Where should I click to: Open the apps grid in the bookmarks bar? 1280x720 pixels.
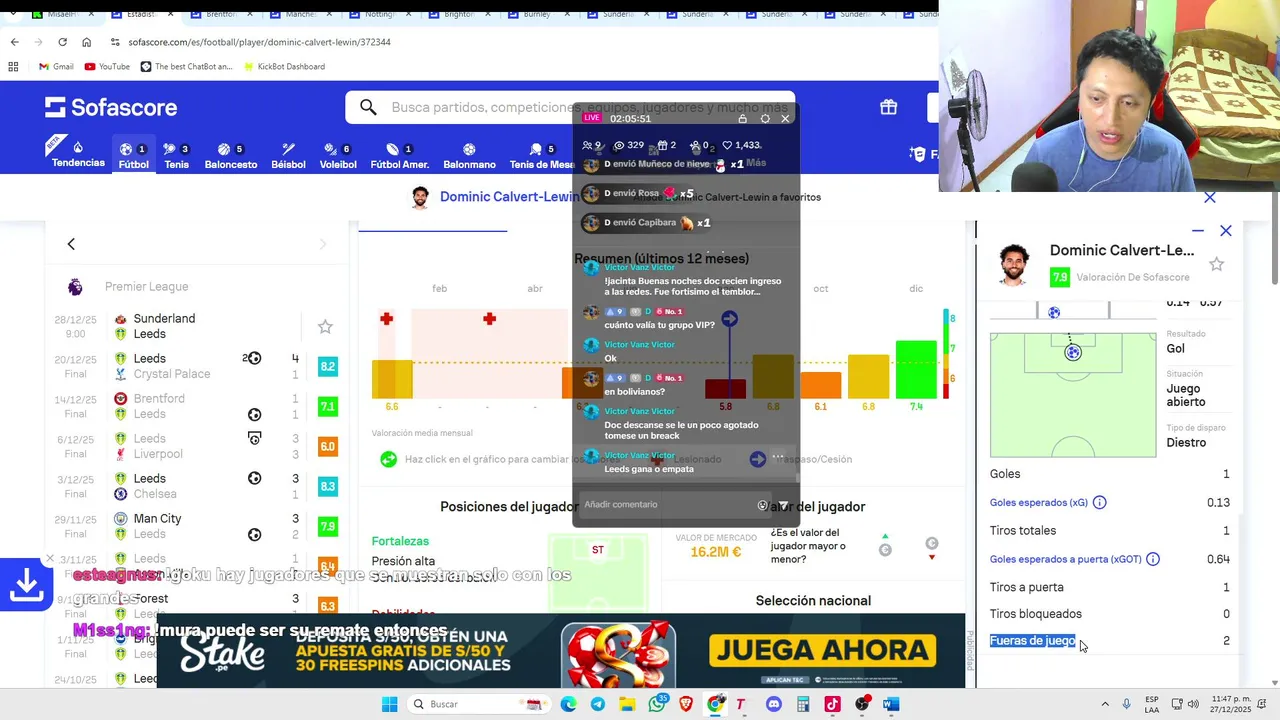pos(13,66)
